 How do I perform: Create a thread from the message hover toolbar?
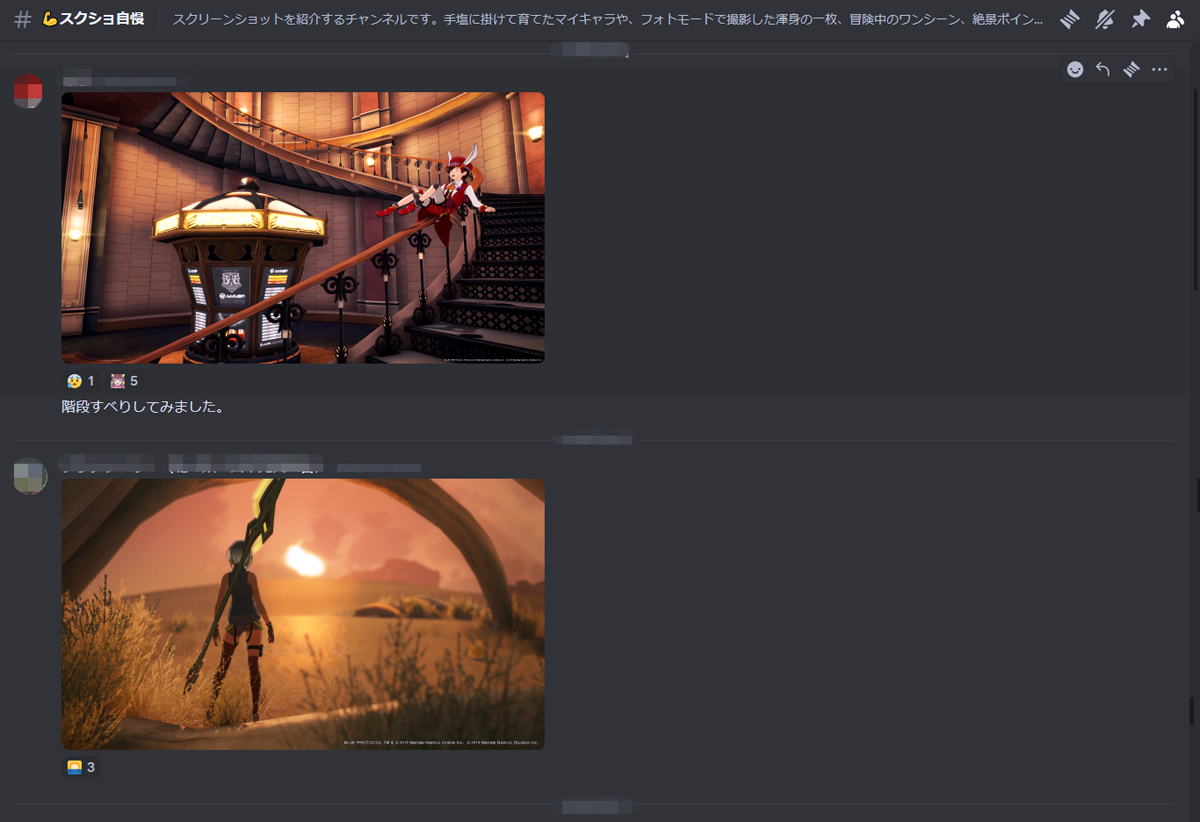(1131, 69)
